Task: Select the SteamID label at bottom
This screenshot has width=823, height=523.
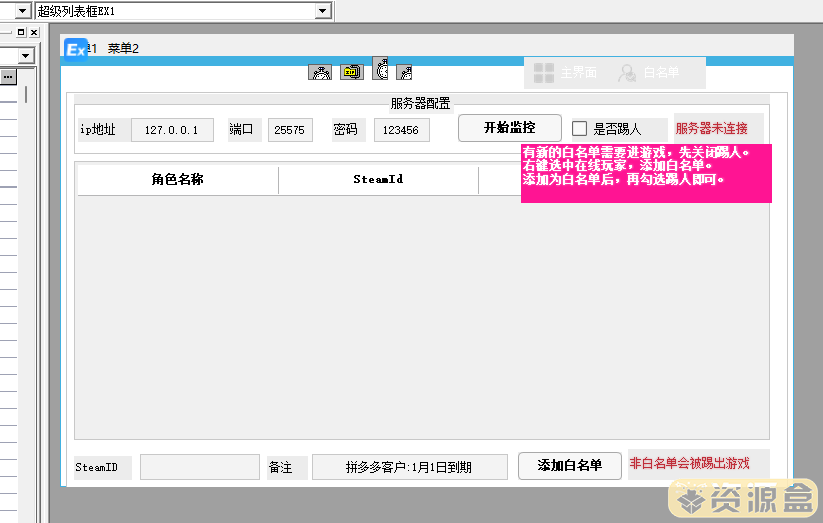Action: pyautogui.click(x=103, y=467)
